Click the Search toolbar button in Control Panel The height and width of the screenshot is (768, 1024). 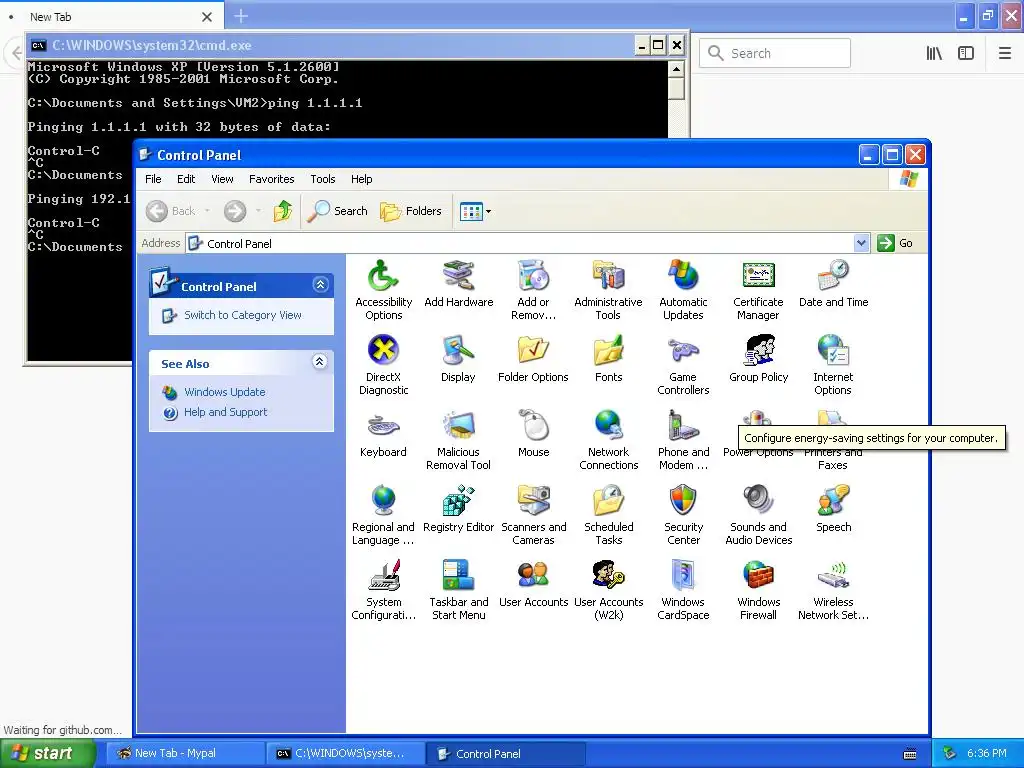[x=338, y=211]
